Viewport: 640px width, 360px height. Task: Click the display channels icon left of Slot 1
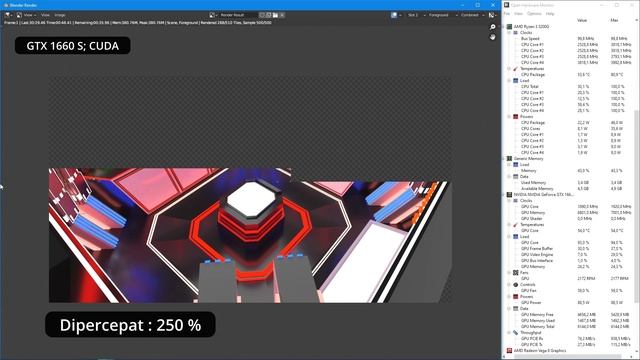394,15
